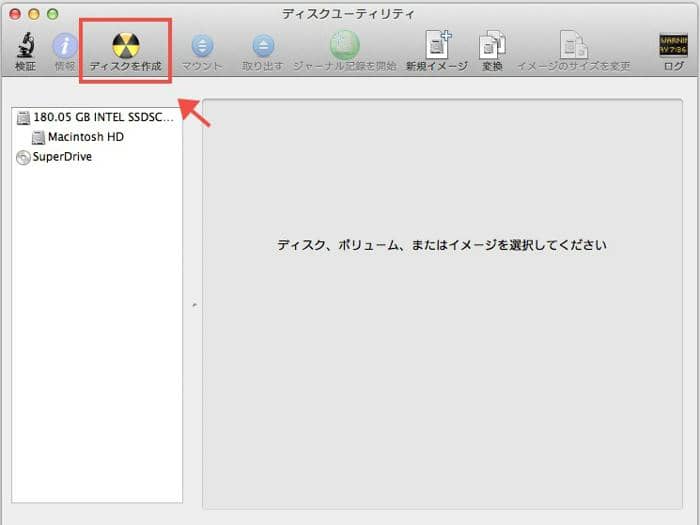Click the ディスクユーティリティ window title

pos(348,14)
